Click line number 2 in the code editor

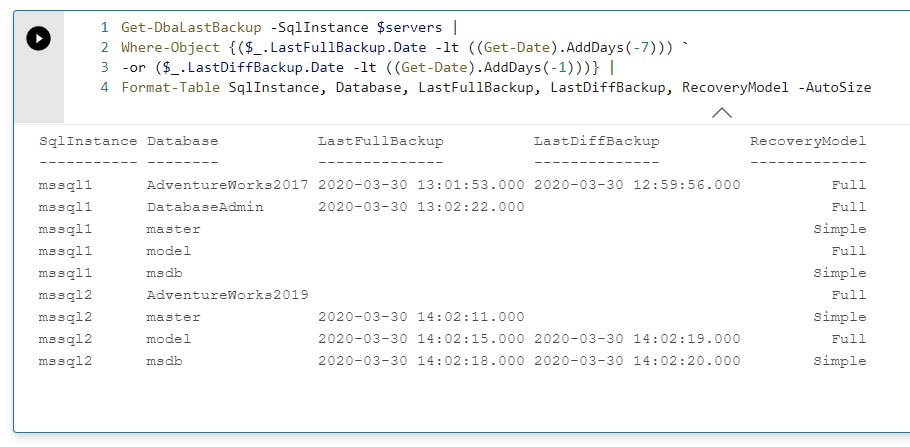(104, 47)
